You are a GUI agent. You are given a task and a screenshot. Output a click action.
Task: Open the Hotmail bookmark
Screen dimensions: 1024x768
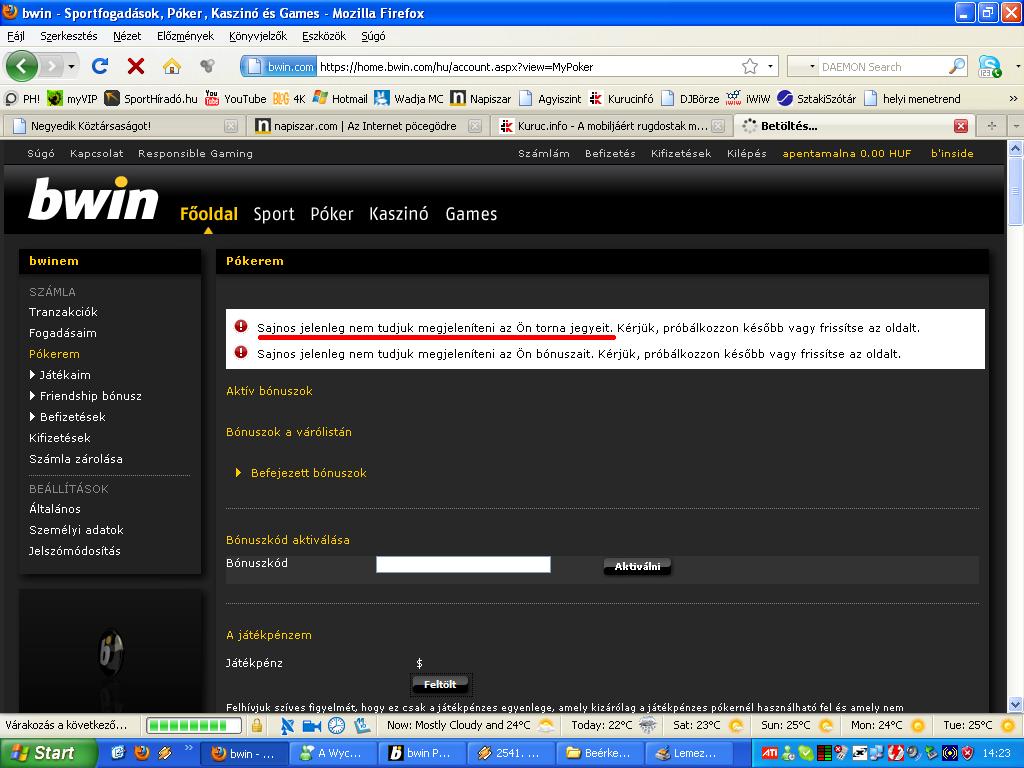coord(340,99)
